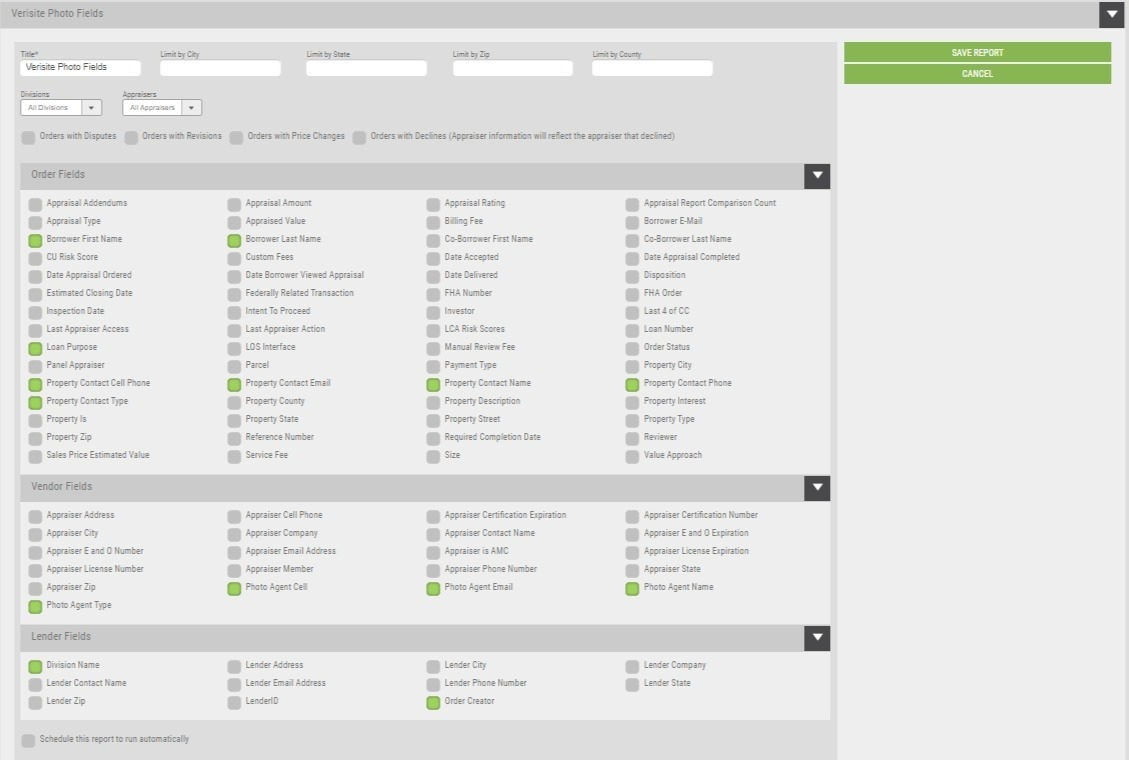Uncheck the Division Name checkbox
Screen dimensions: 1129x760
pos(35,666)
